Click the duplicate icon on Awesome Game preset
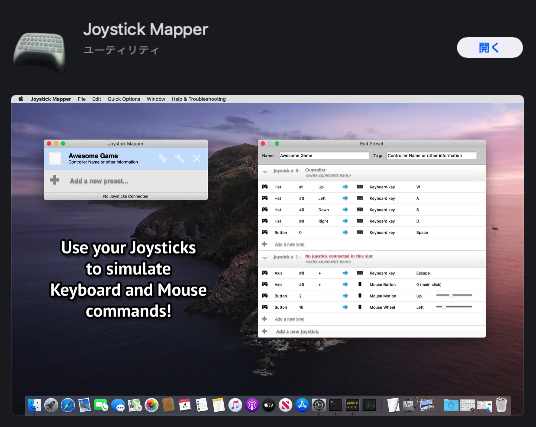Screen dimensions: 536x427 pyautogui.click(x=163, y=158)
